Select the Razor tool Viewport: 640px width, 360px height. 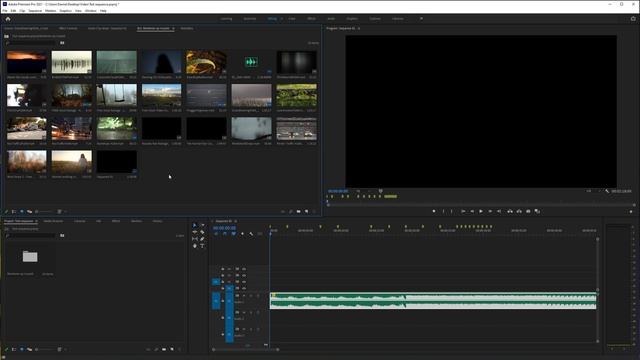click(202, 232)
